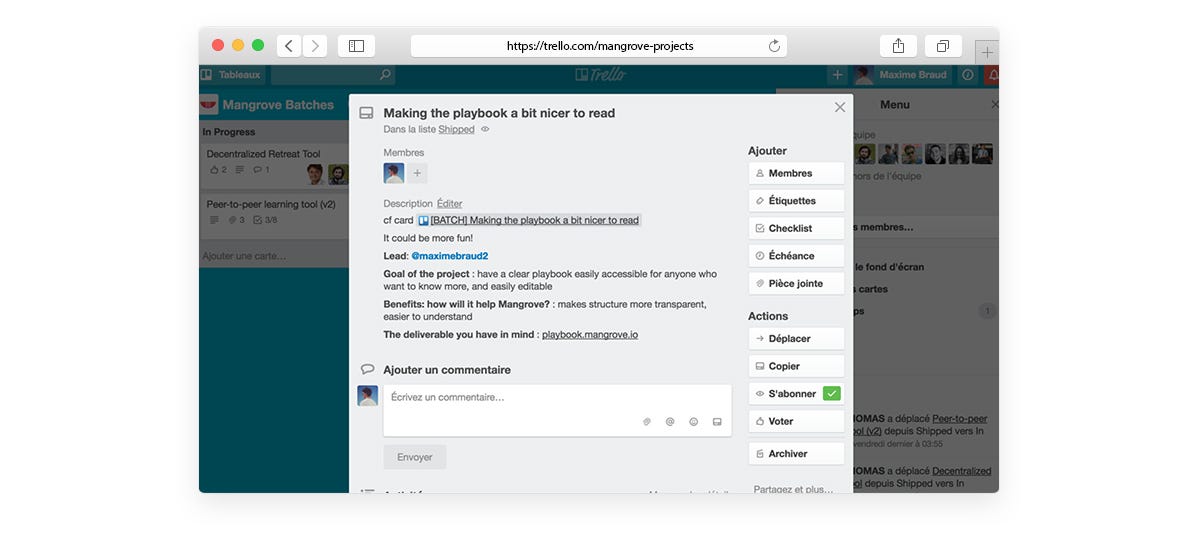
Task: Click Peer-to-peer link in activity feed
Action: point(960,419)
